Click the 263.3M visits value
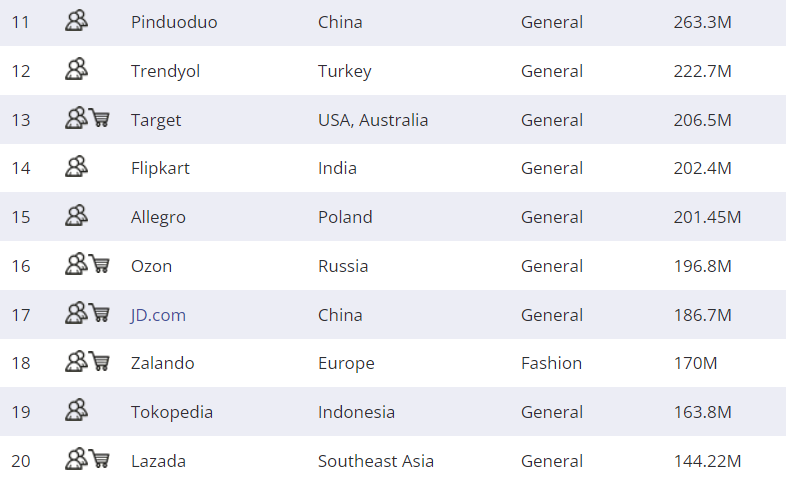This screenshot has width=787, height=481. coord(703,22)
